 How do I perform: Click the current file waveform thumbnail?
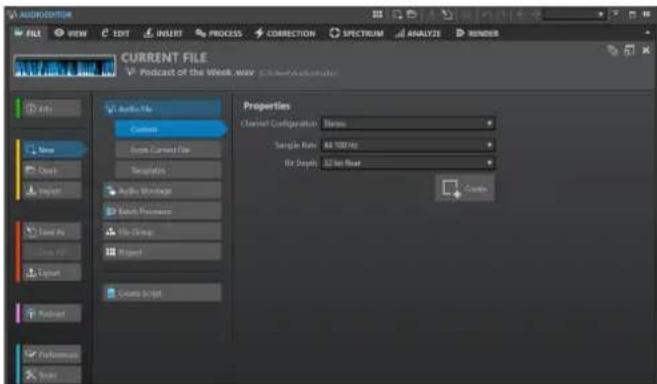[x=65, y=66]
